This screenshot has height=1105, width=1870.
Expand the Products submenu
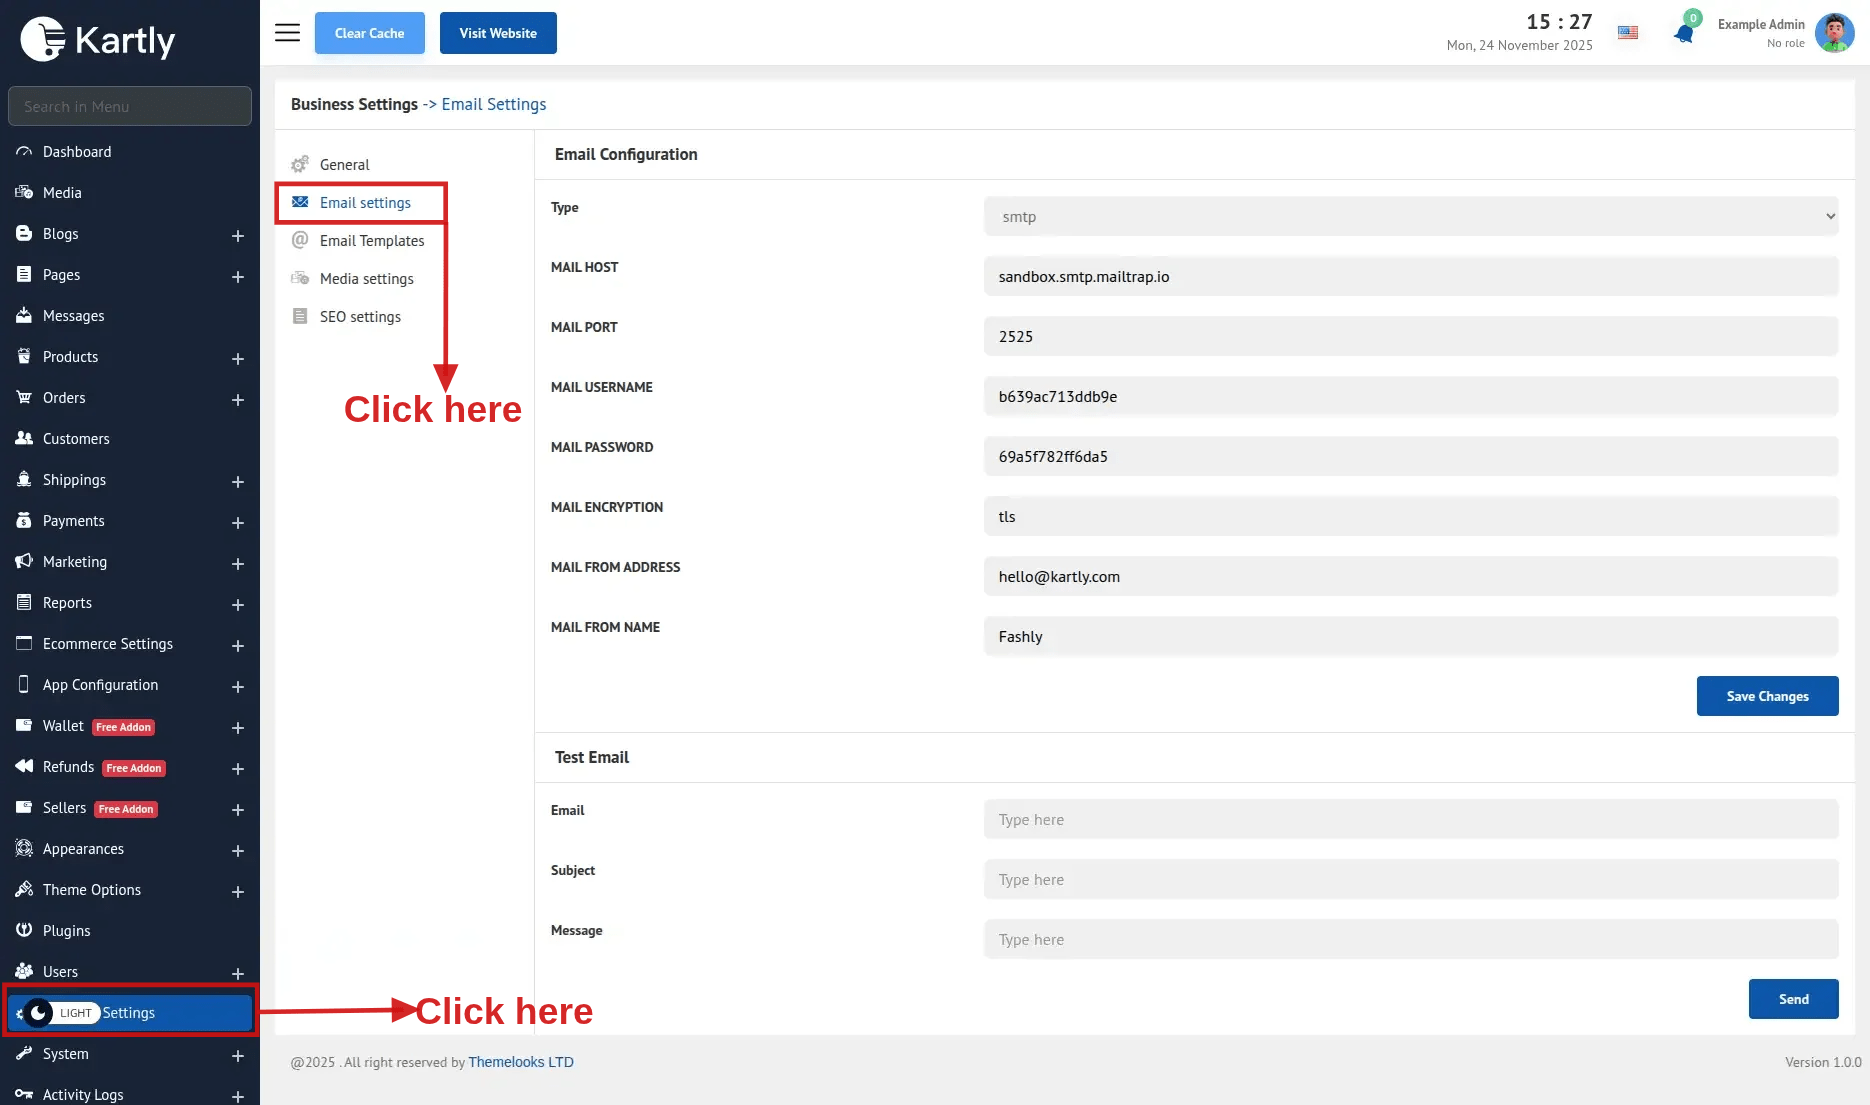coord(238,358)
